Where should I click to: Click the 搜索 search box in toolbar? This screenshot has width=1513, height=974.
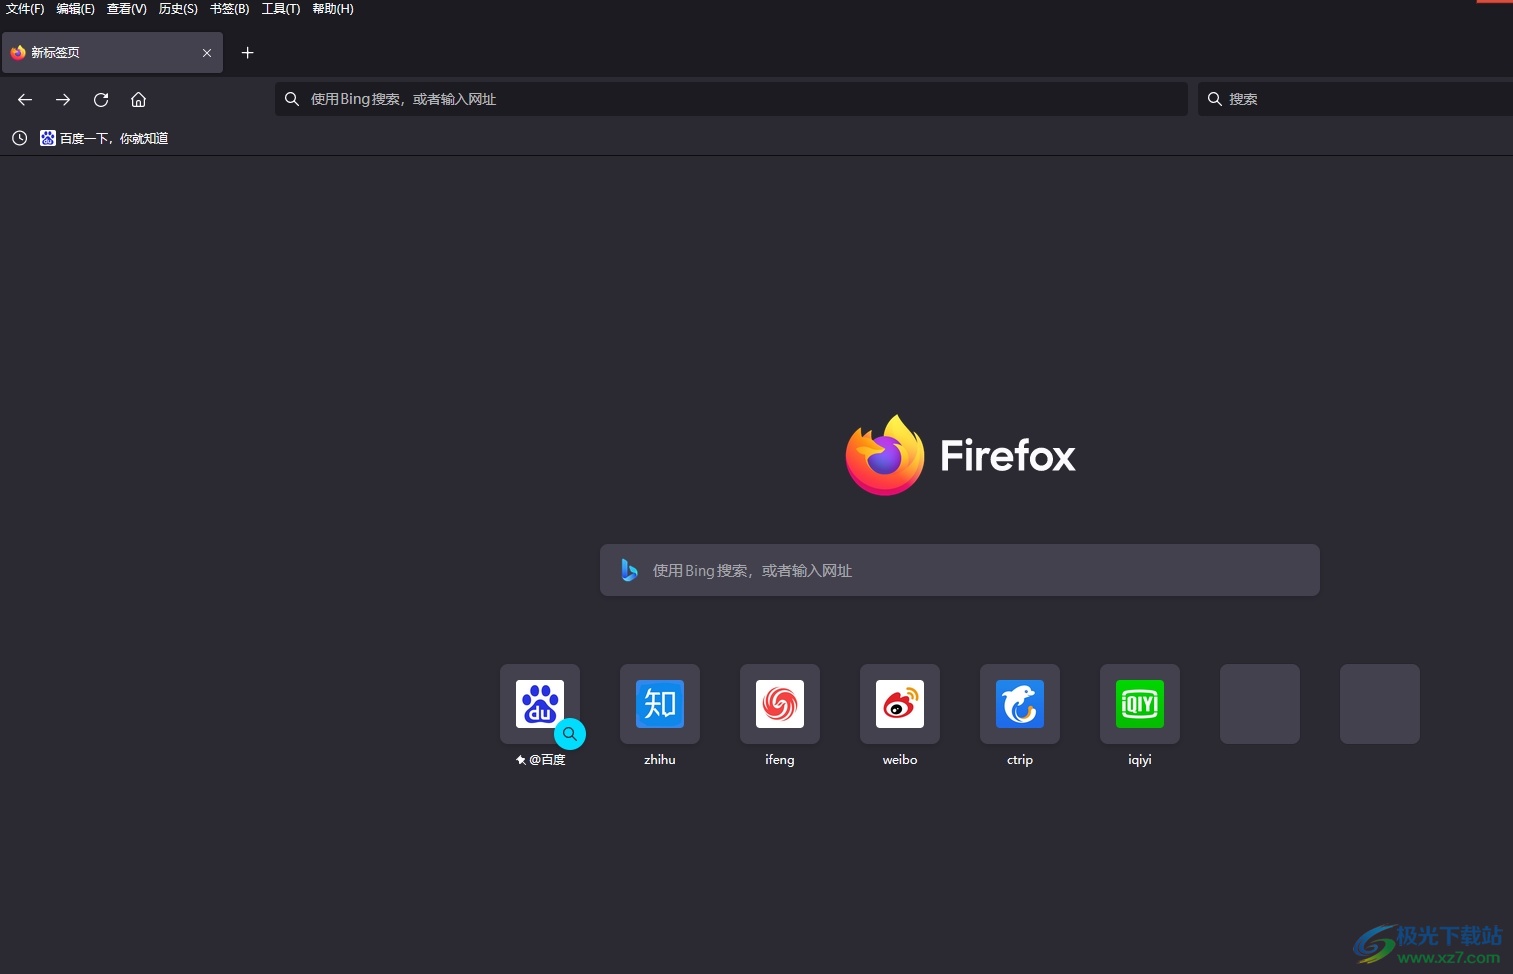[x=1356, y=99]
